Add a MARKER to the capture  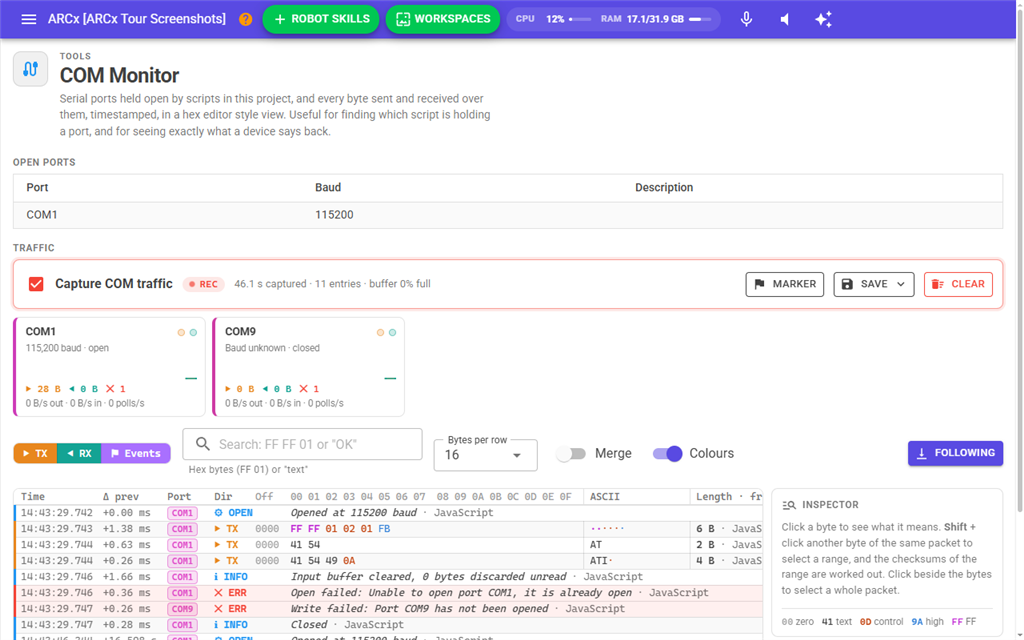tap(785, 284)
